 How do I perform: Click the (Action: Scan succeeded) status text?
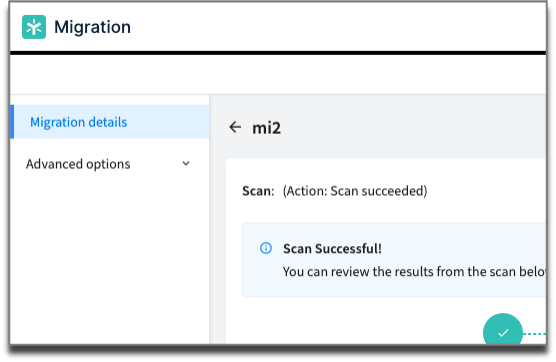[355, 191]
